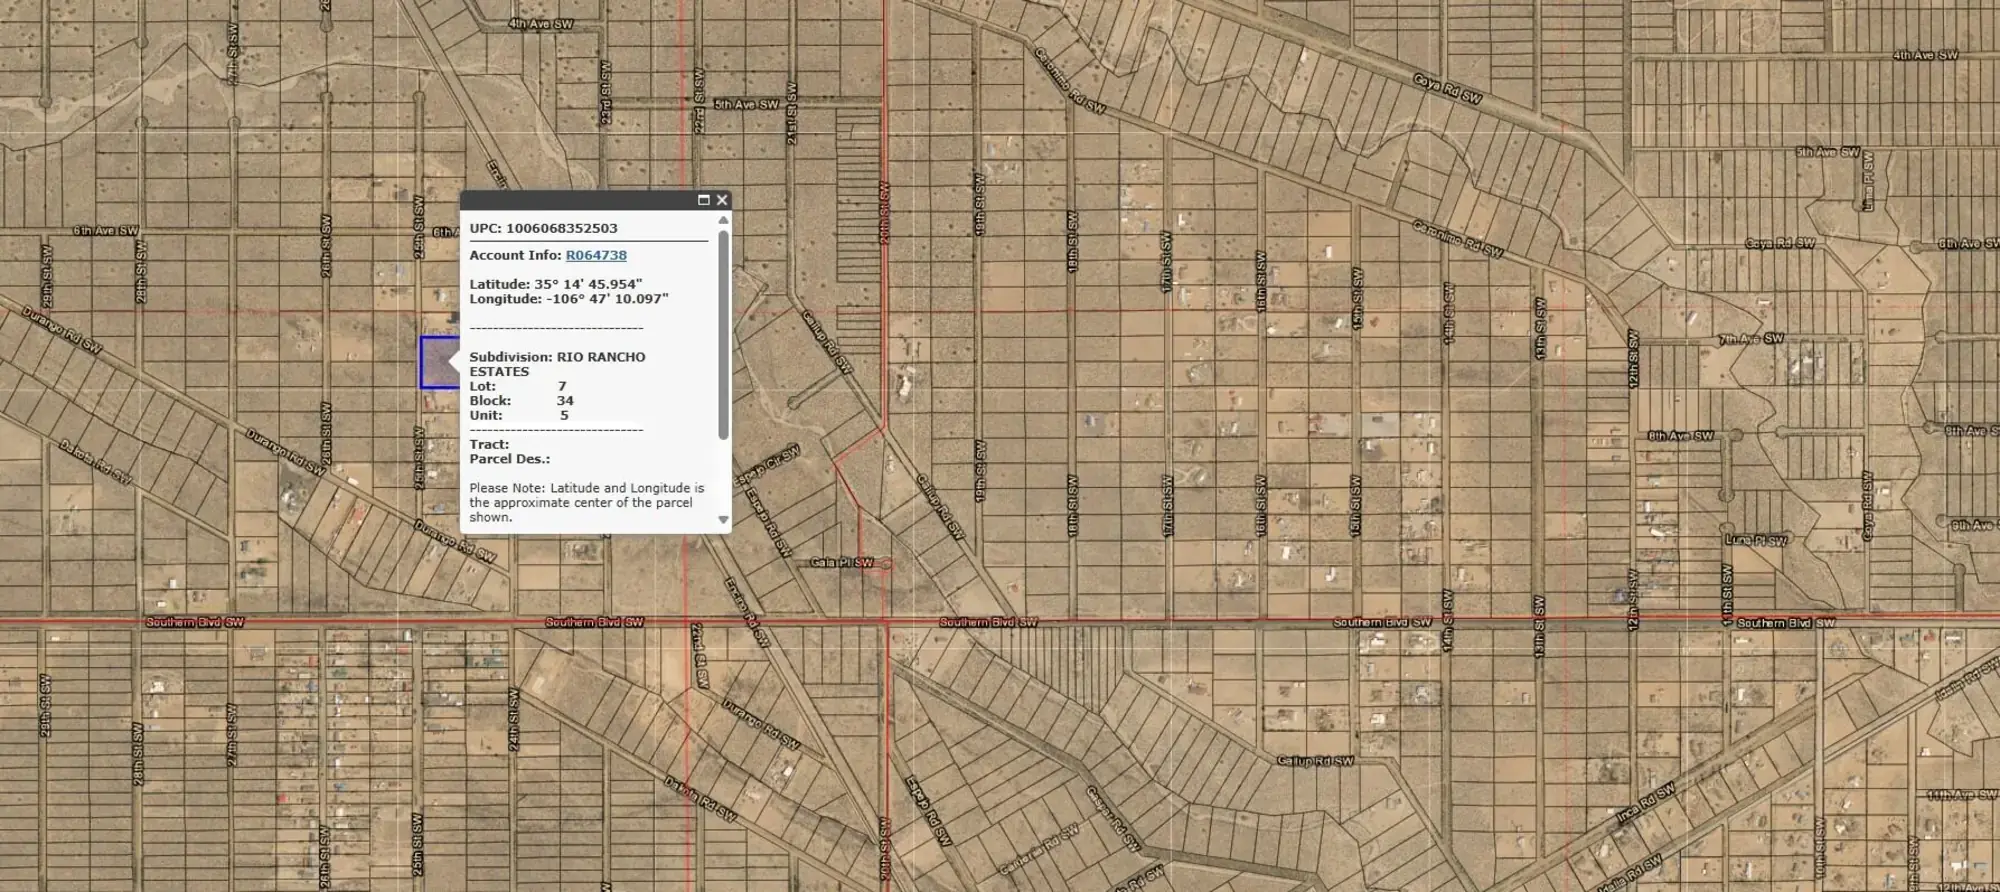Maximize the parcel info popup
The image size is (2000, 892).
click(703, 200)
